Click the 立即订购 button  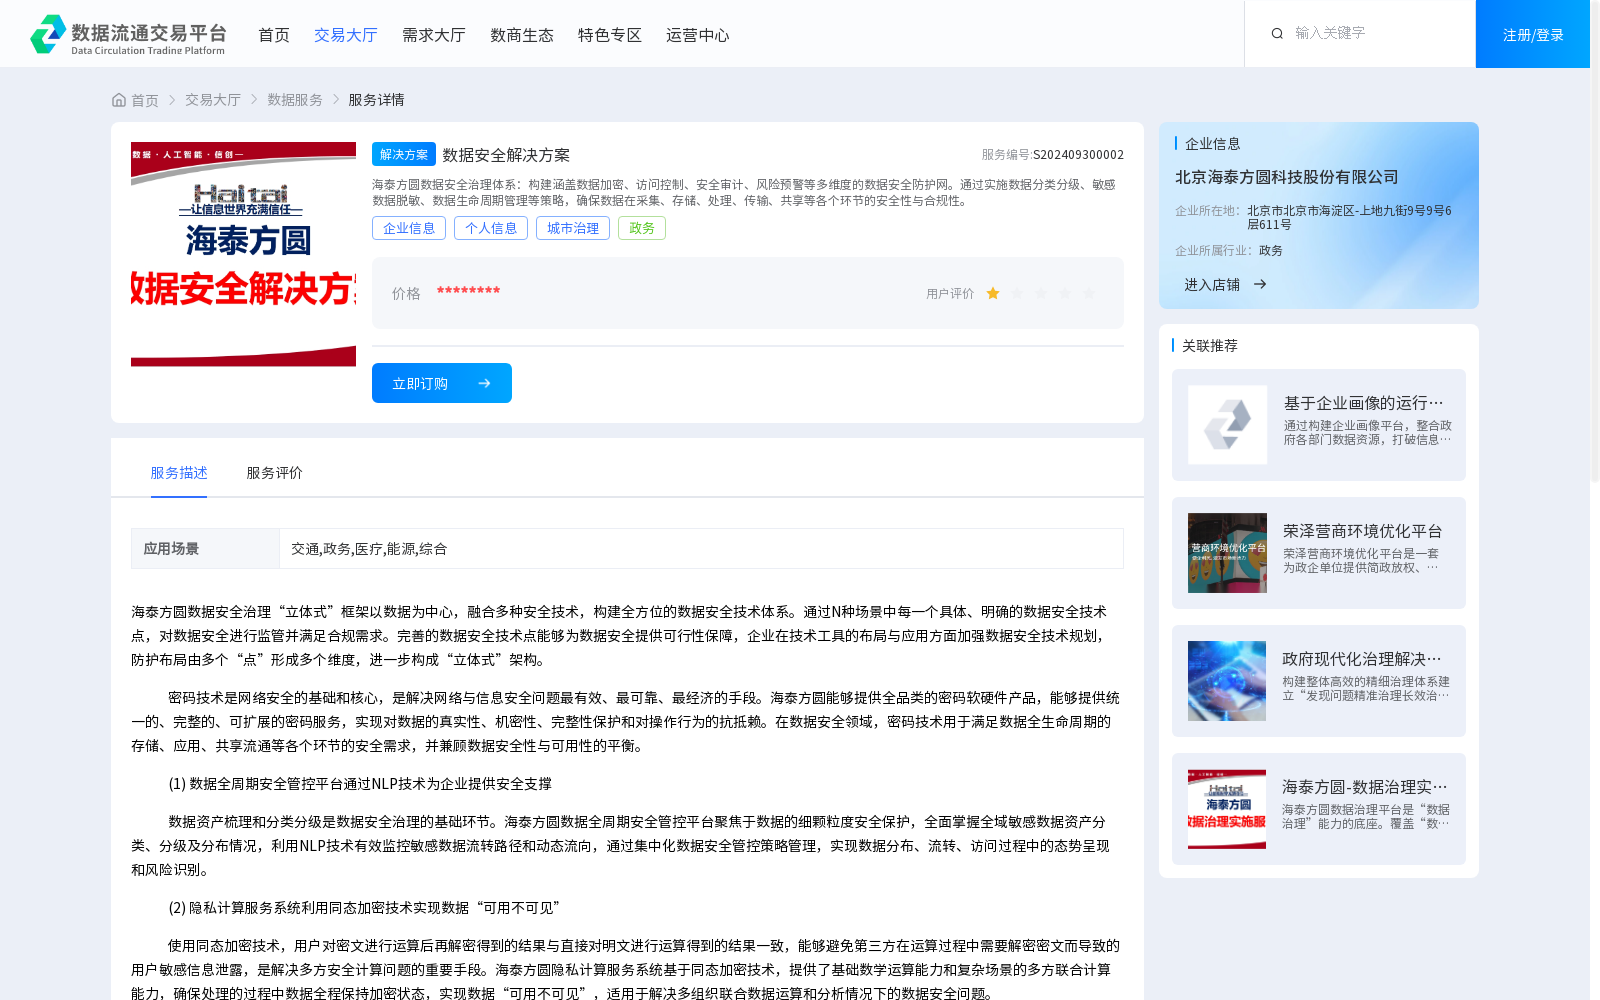(442, 383)
